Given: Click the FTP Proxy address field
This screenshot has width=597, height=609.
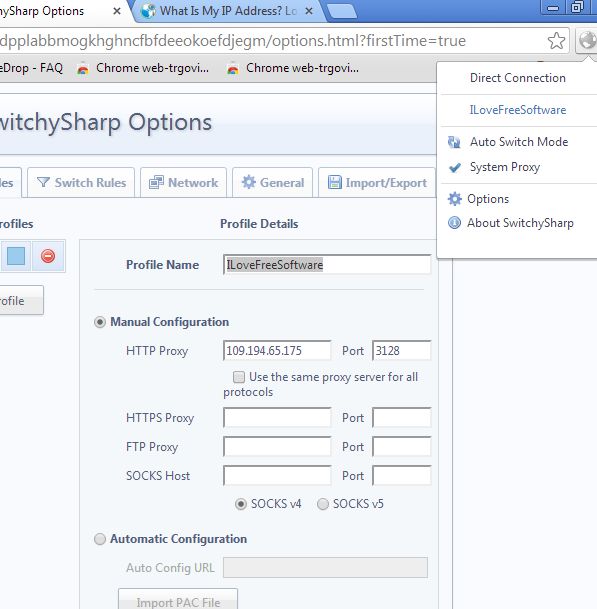Looking at the screenshot, I should pos(277,447).
